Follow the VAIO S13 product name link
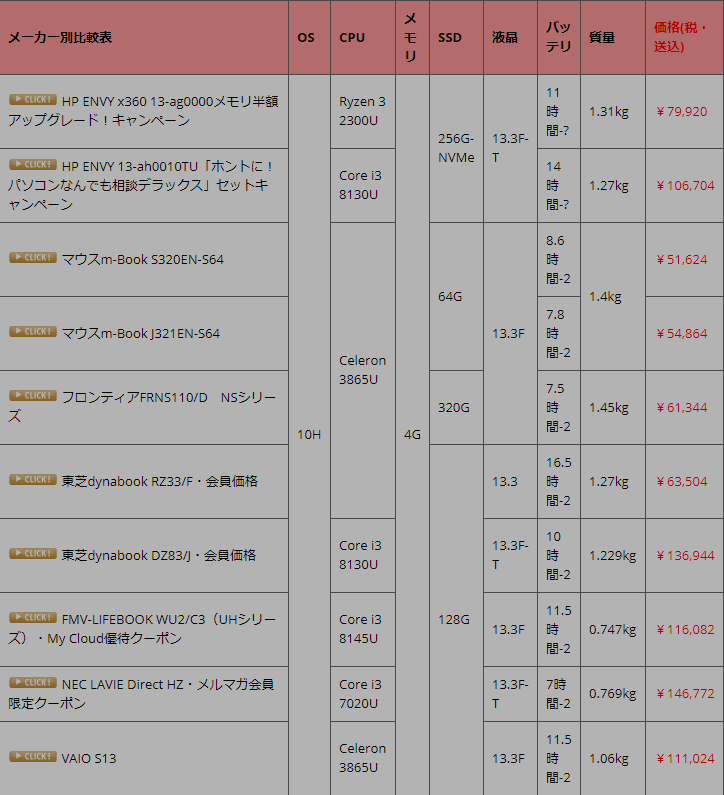 (x=89, y=758)
